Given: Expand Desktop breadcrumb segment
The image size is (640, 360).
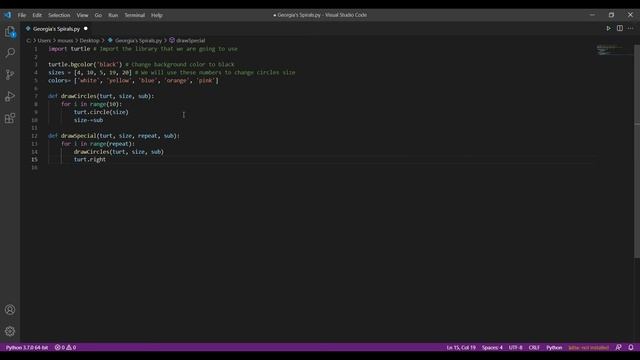Looking at the screenshot, I should tap(89, 40).
